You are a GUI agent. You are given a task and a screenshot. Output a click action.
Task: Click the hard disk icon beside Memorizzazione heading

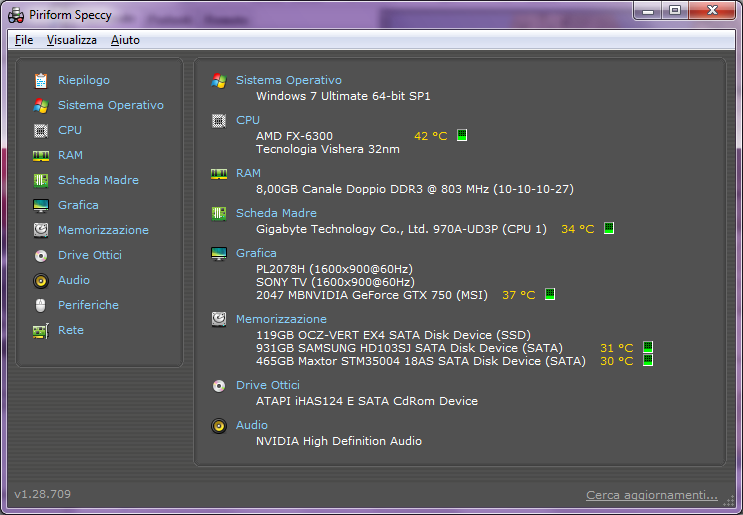[219, 319]
